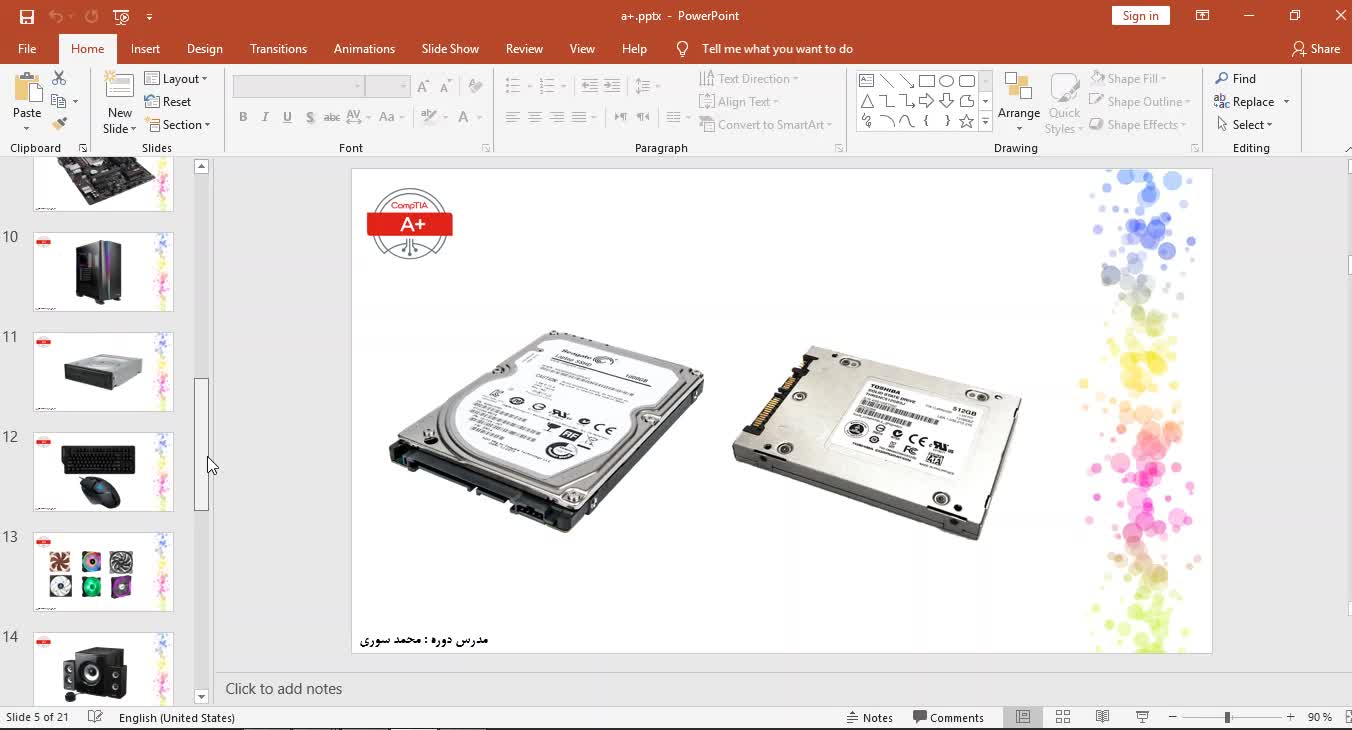Click the Paste icon in Clipboard group
This screenshot has width=1352, height=730.
27,90
